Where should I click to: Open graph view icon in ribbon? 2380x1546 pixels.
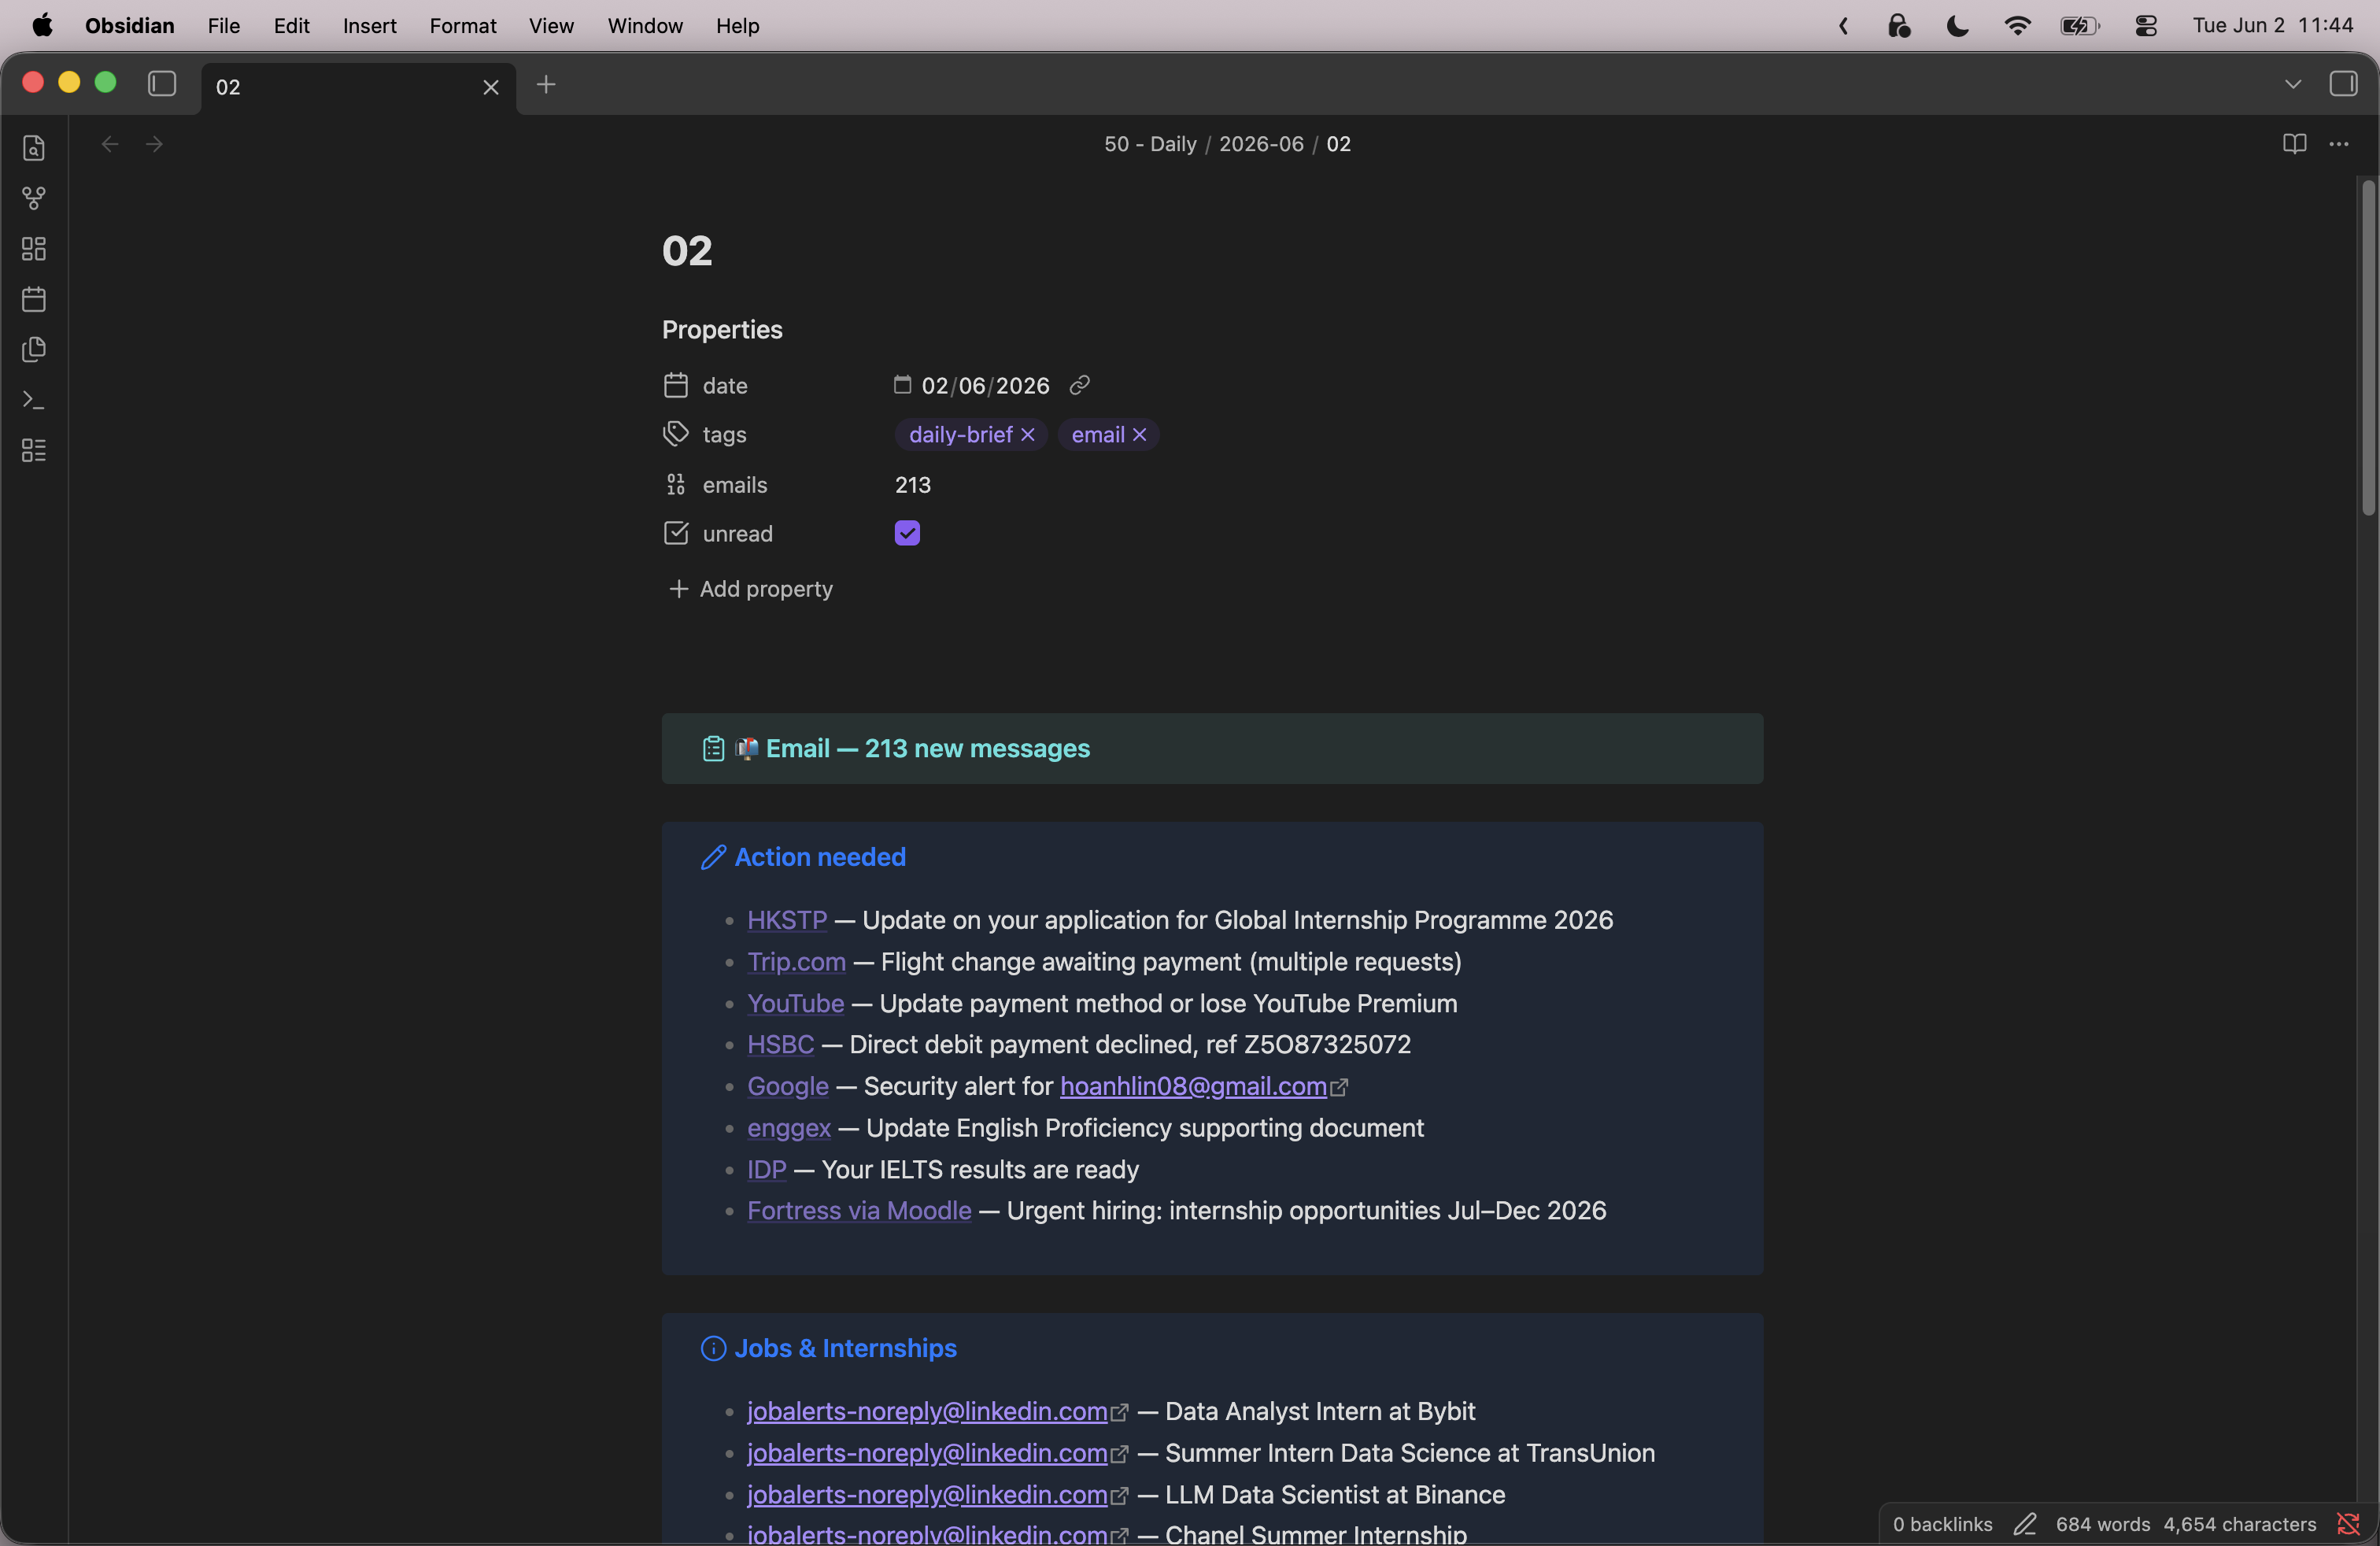click(34, 198)
